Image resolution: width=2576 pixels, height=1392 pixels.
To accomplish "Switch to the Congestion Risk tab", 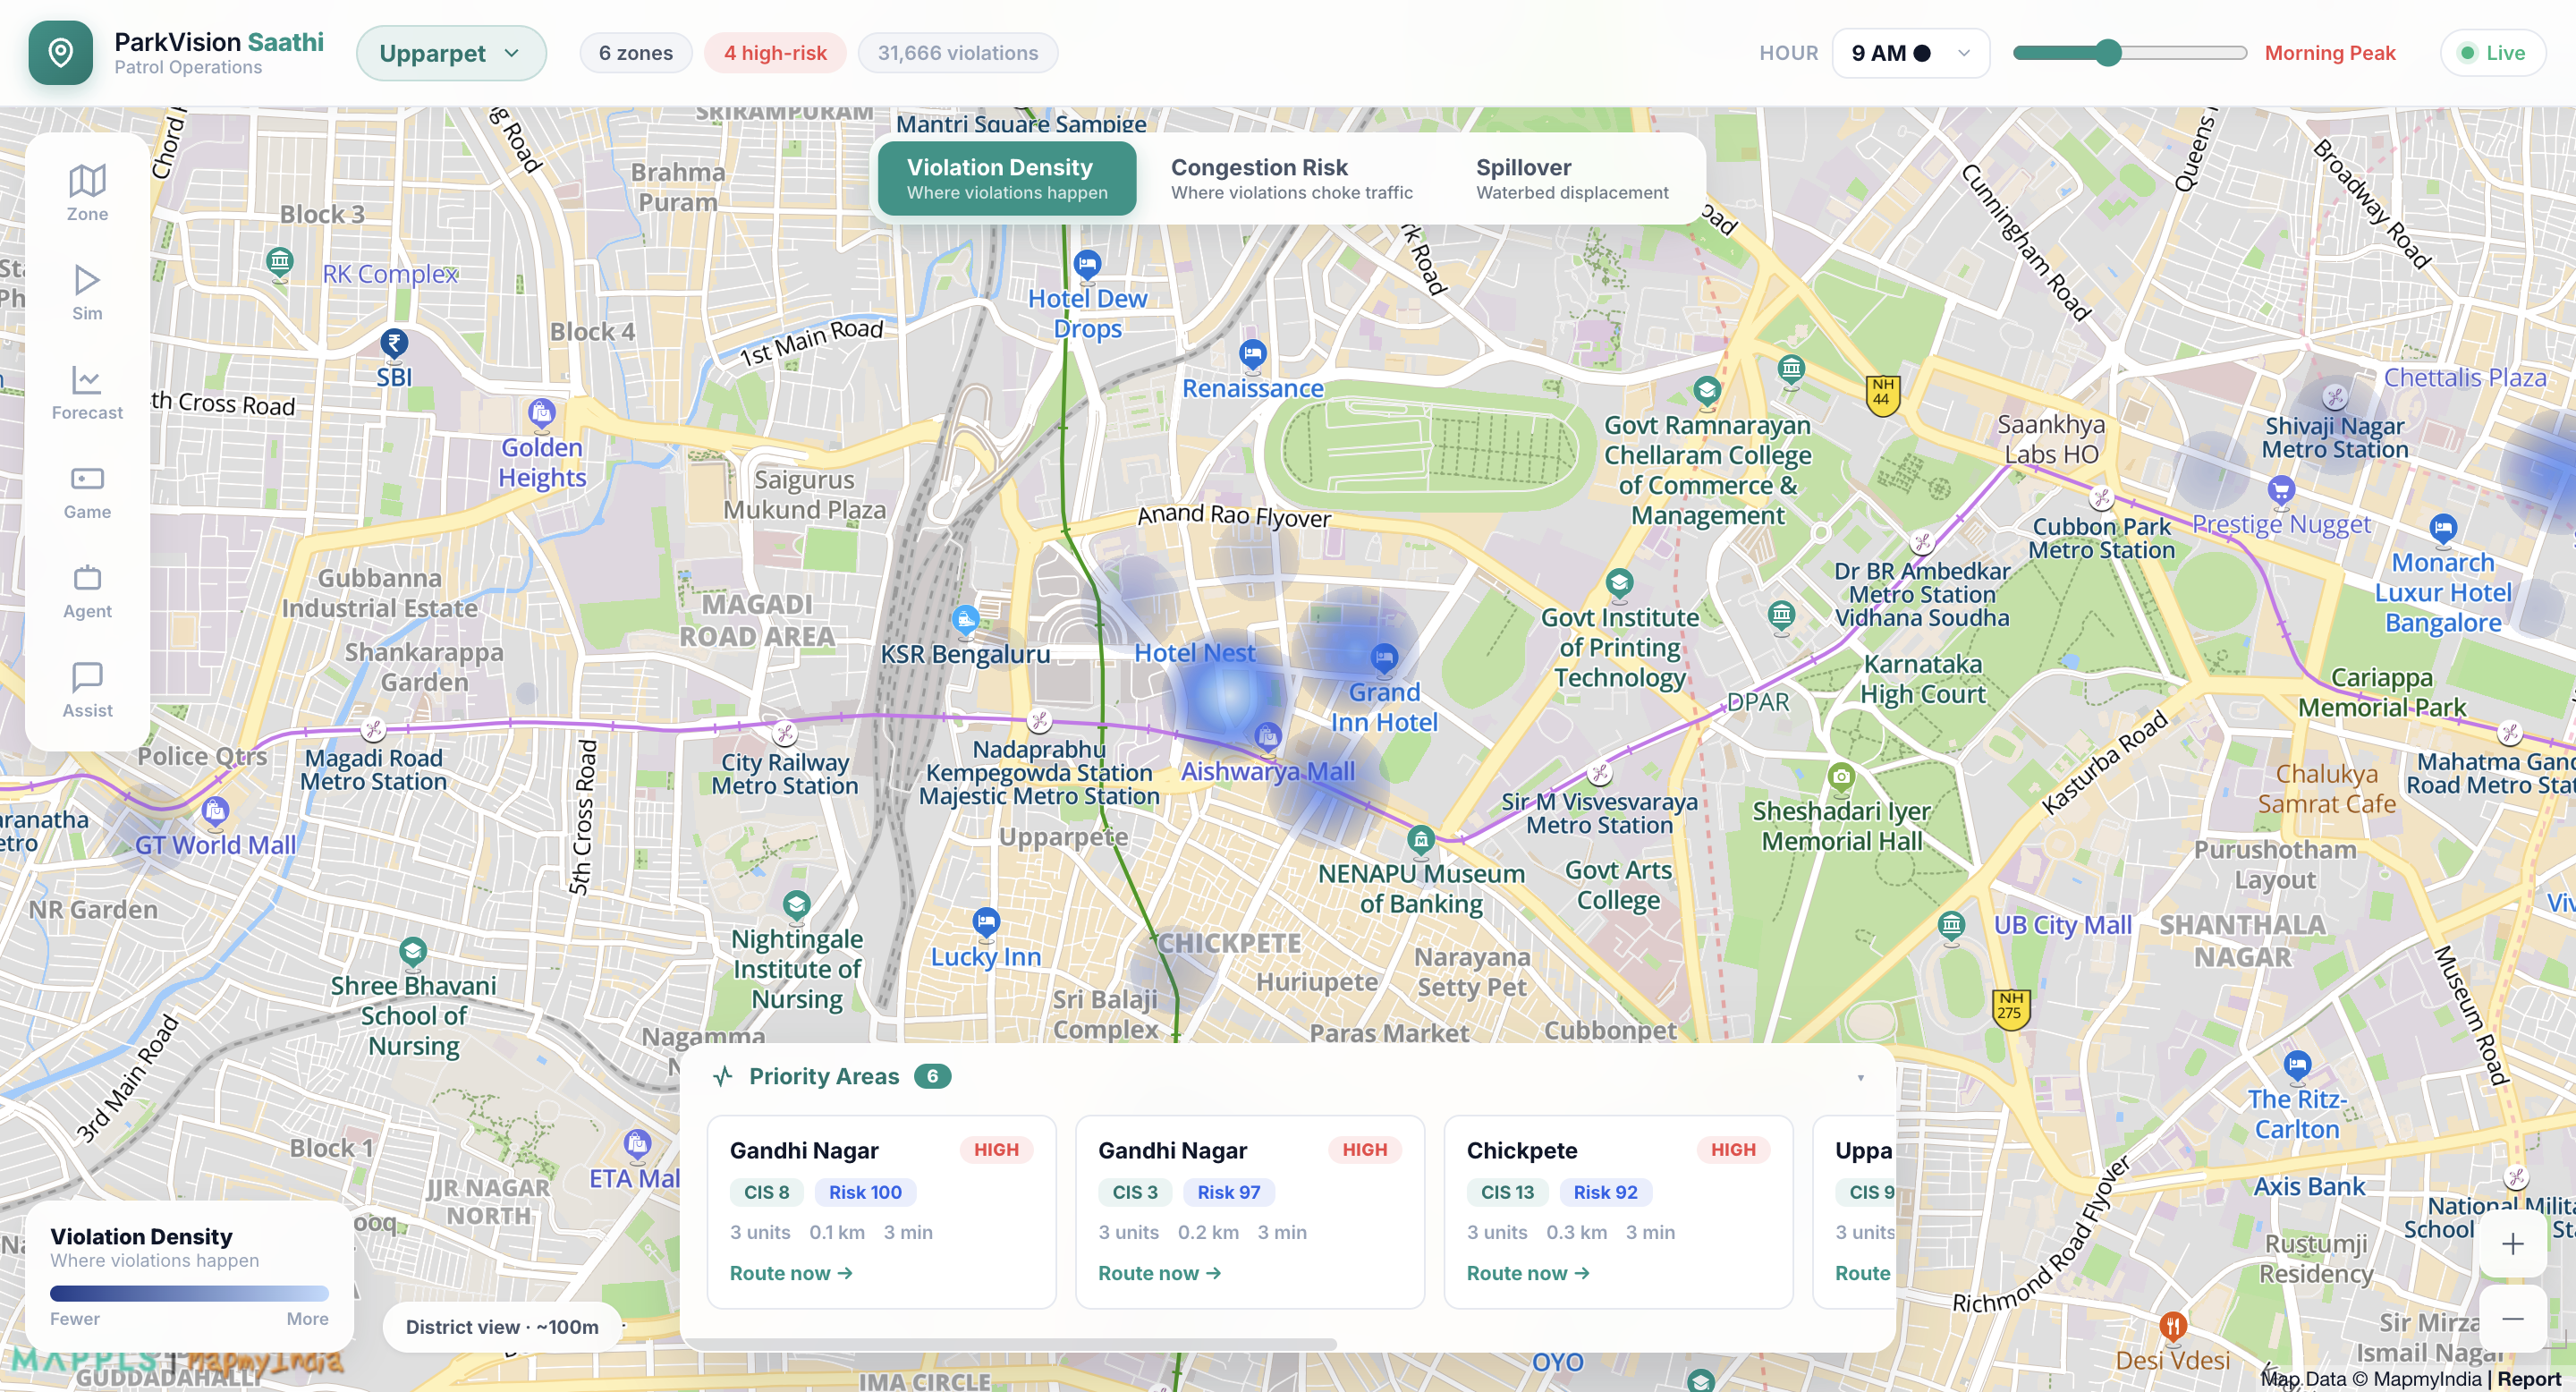I will pos(1291,179).
